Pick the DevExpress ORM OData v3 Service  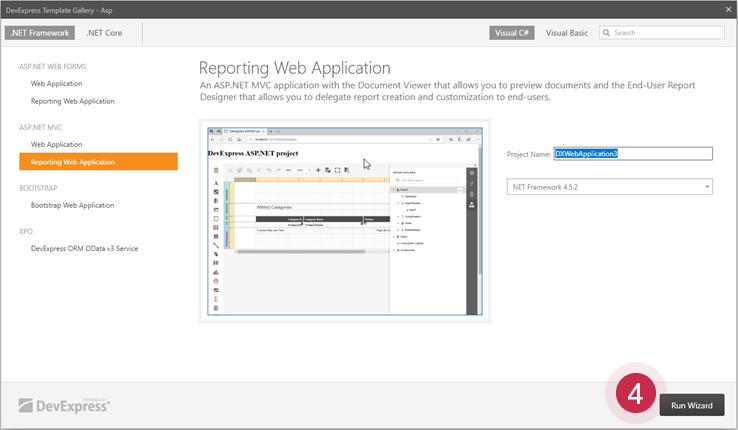click(84, 248)
